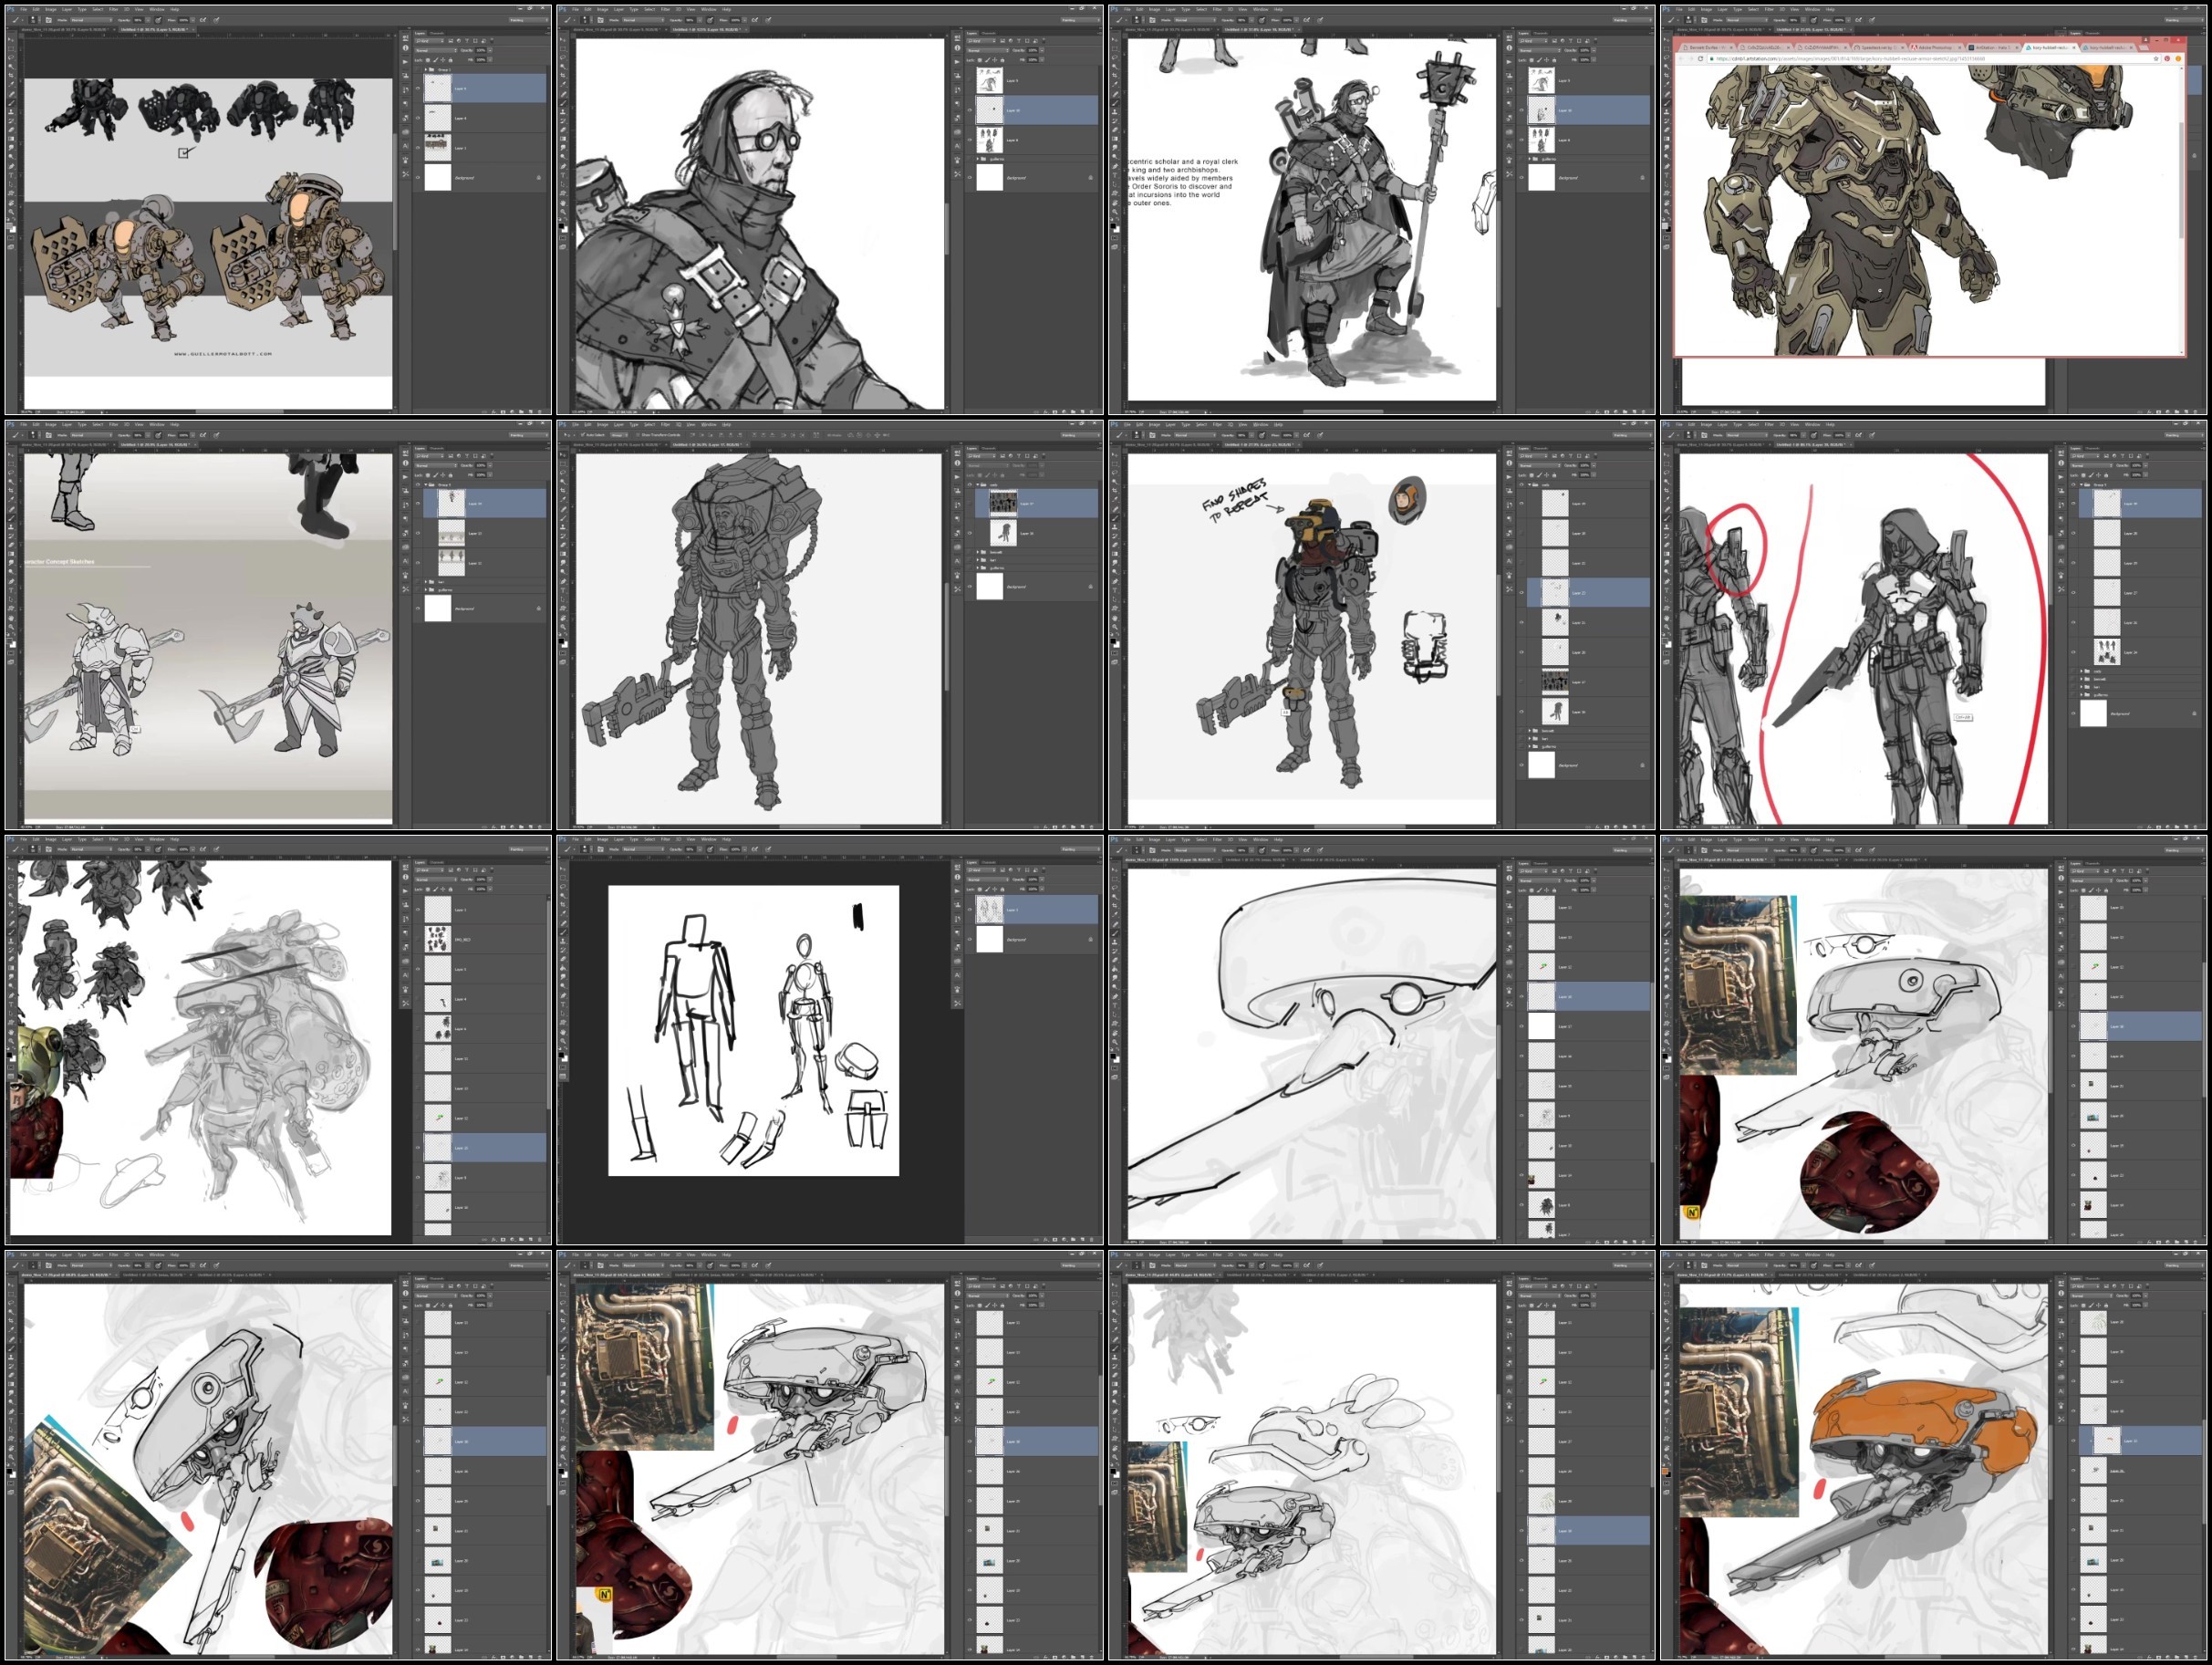Expand Group 1 in the shield-robots frame's layers
The image size is (2212, 1665).
pos(426,70)
